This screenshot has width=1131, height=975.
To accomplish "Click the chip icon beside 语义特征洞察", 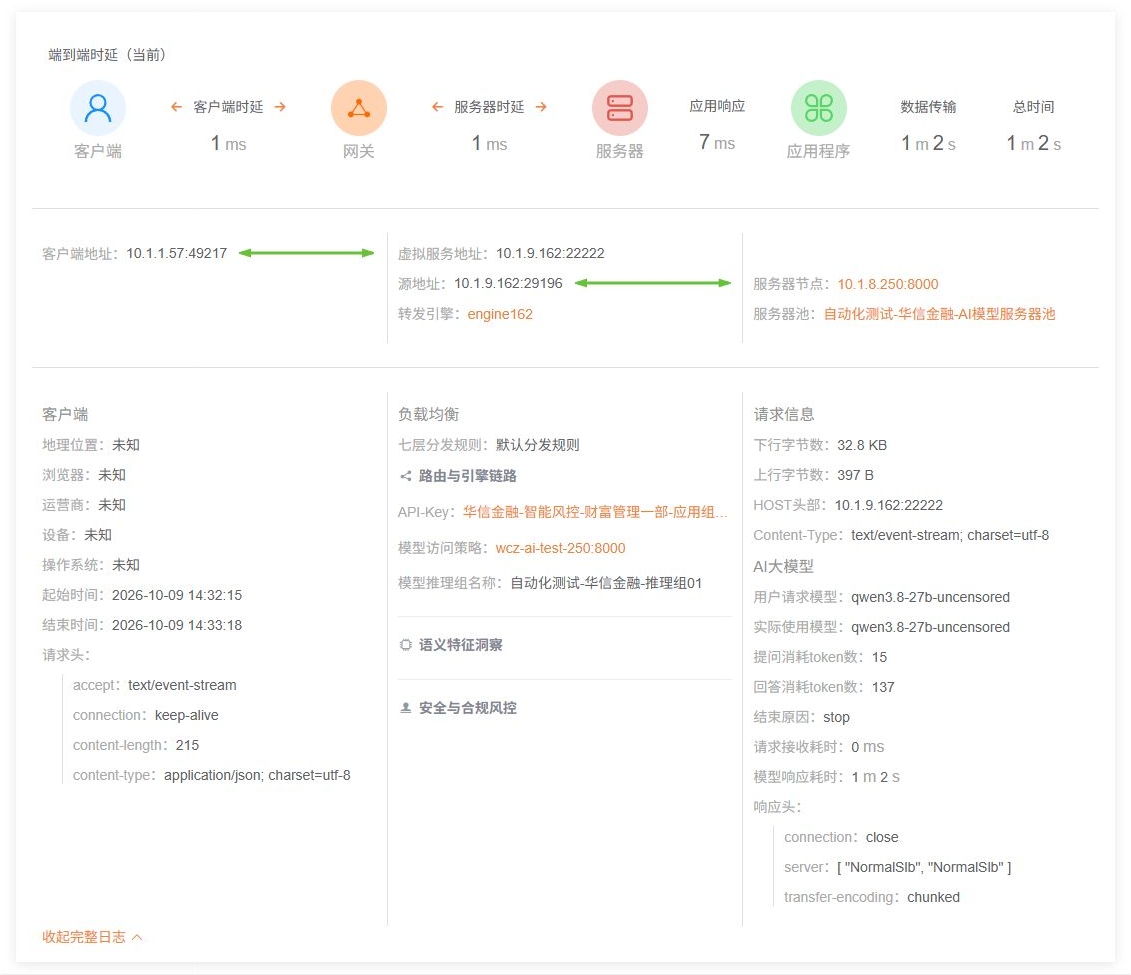I will [x=405, y=645].
